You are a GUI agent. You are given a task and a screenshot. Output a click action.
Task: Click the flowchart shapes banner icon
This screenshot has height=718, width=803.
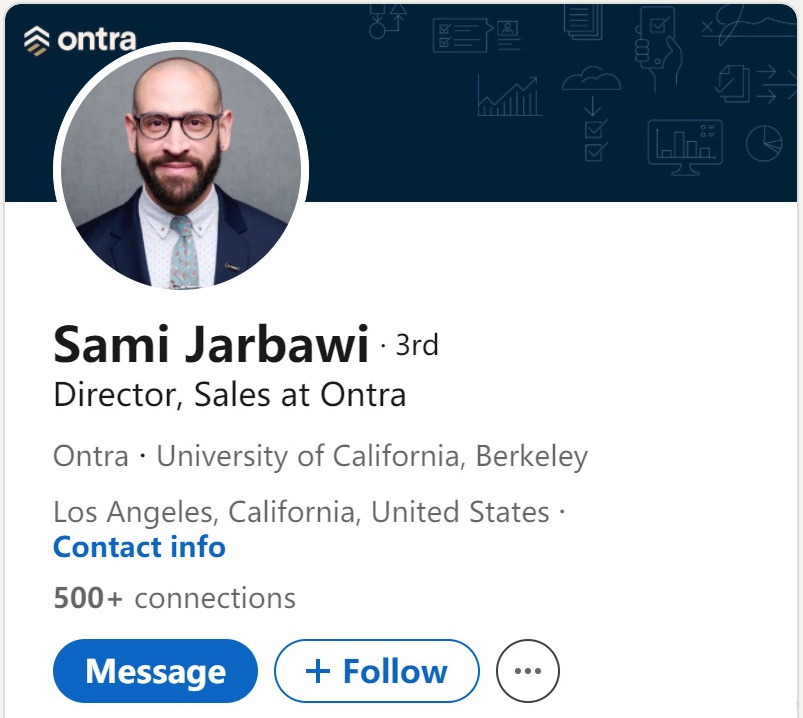click(x=387, y=20)
